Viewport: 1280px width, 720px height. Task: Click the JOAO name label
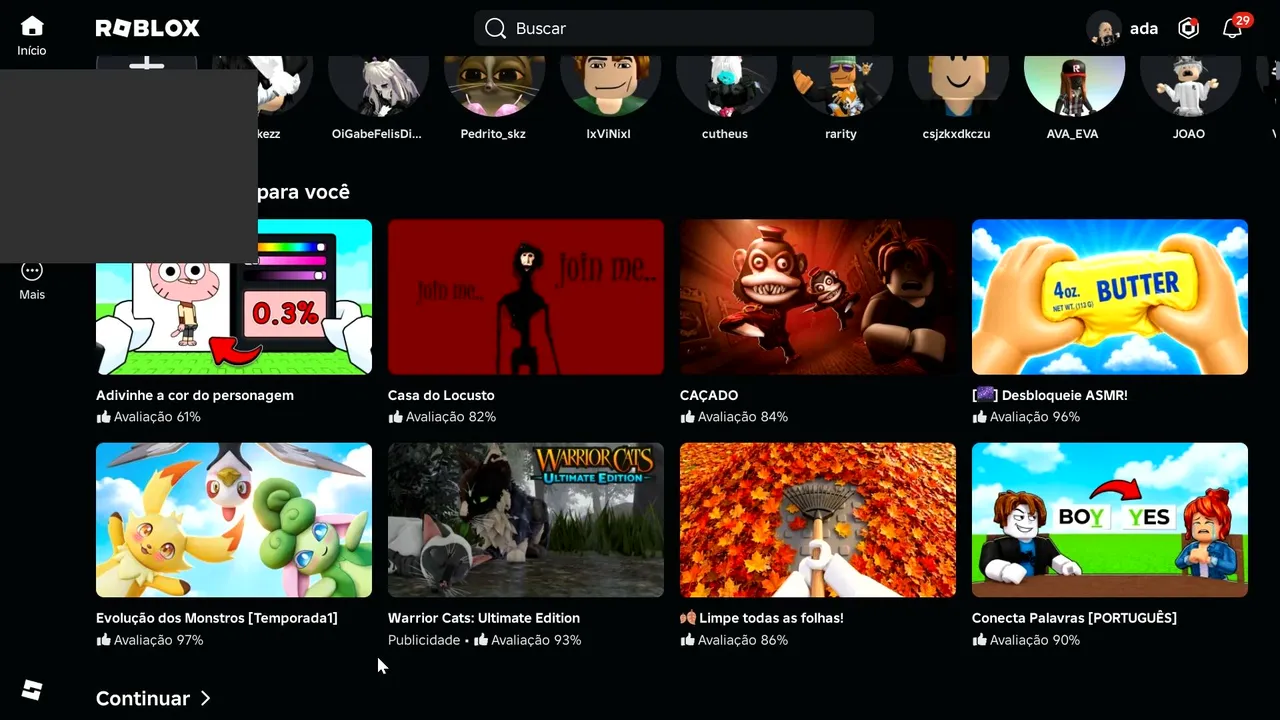coord(1189,134)
